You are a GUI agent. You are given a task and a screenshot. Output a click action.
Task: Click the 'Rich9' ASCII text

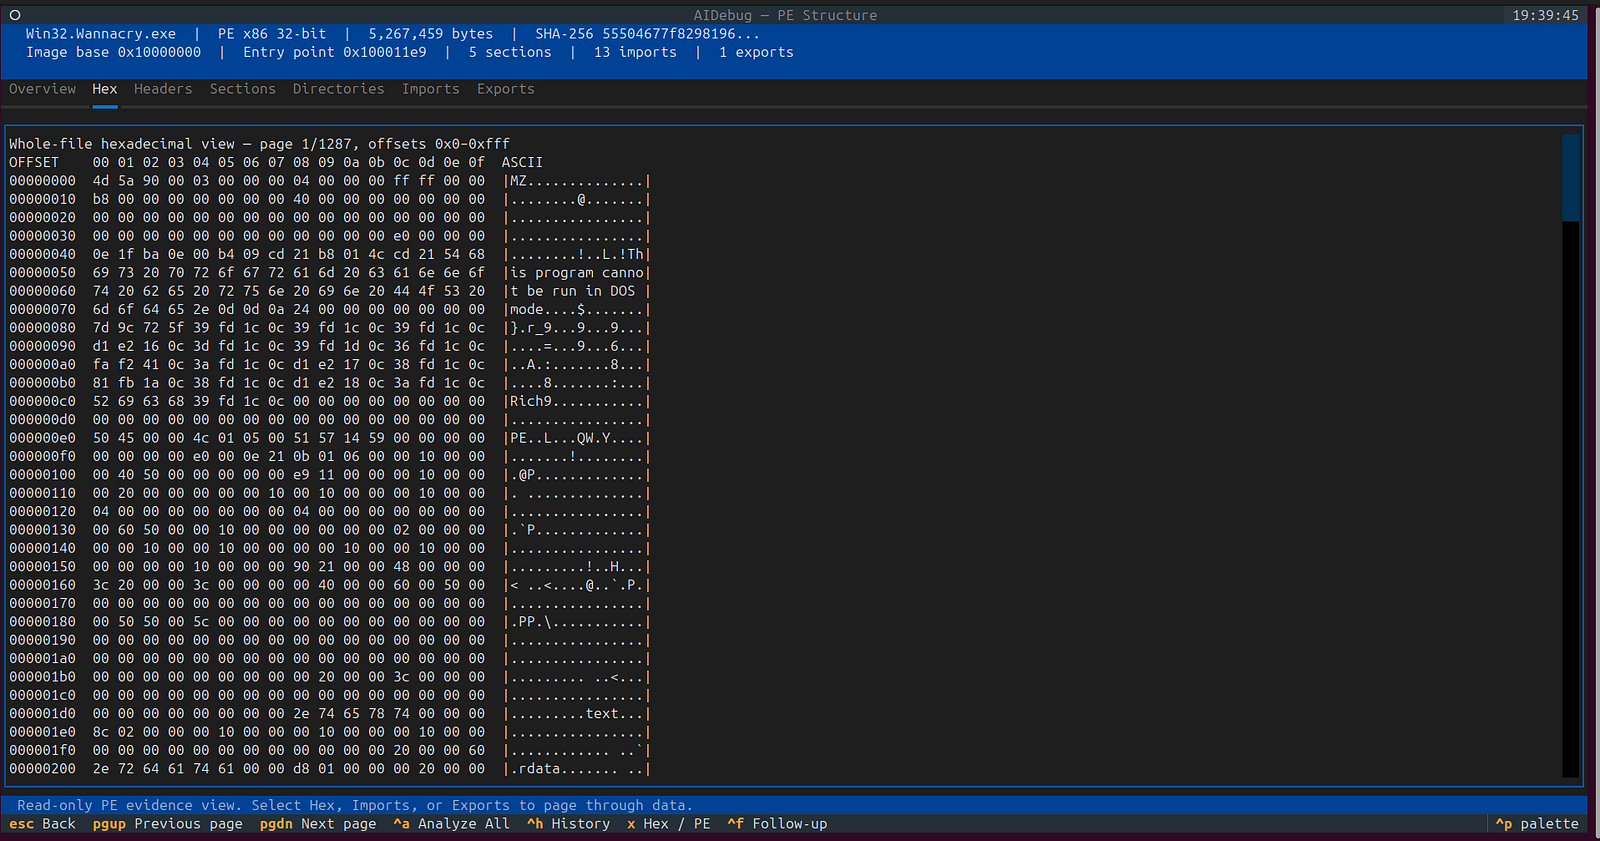tap(531, 401)
